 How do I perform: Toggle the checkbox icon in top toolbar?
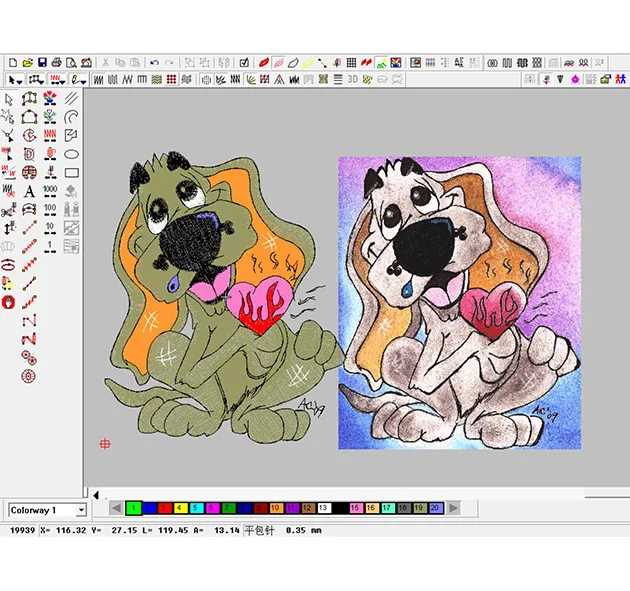244,62
